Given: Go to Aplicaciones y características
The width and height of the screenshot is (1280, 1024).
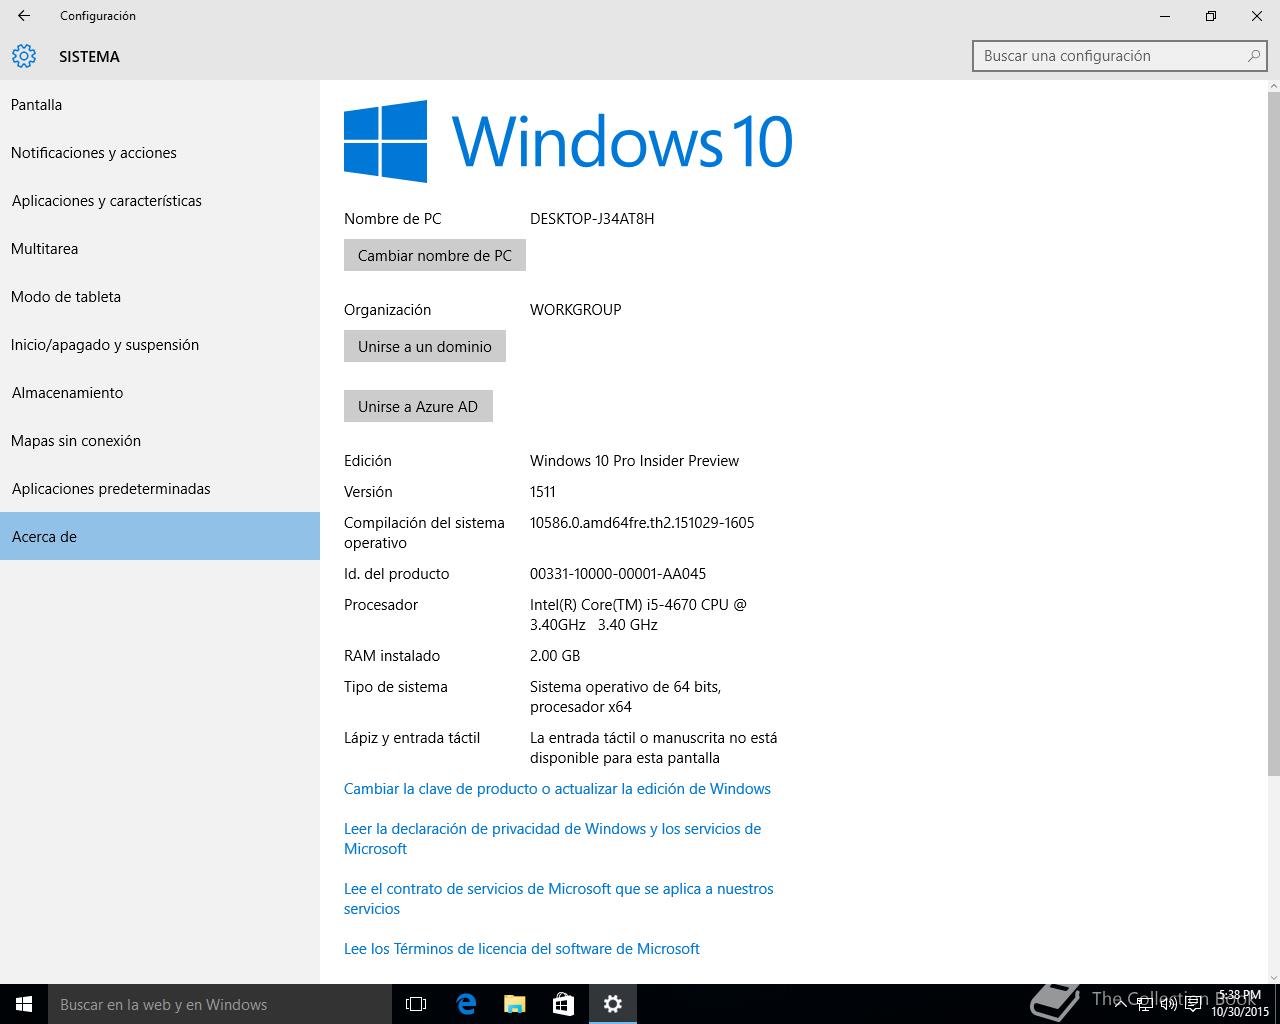Looking at the screenshot, I should coord(160,200).
